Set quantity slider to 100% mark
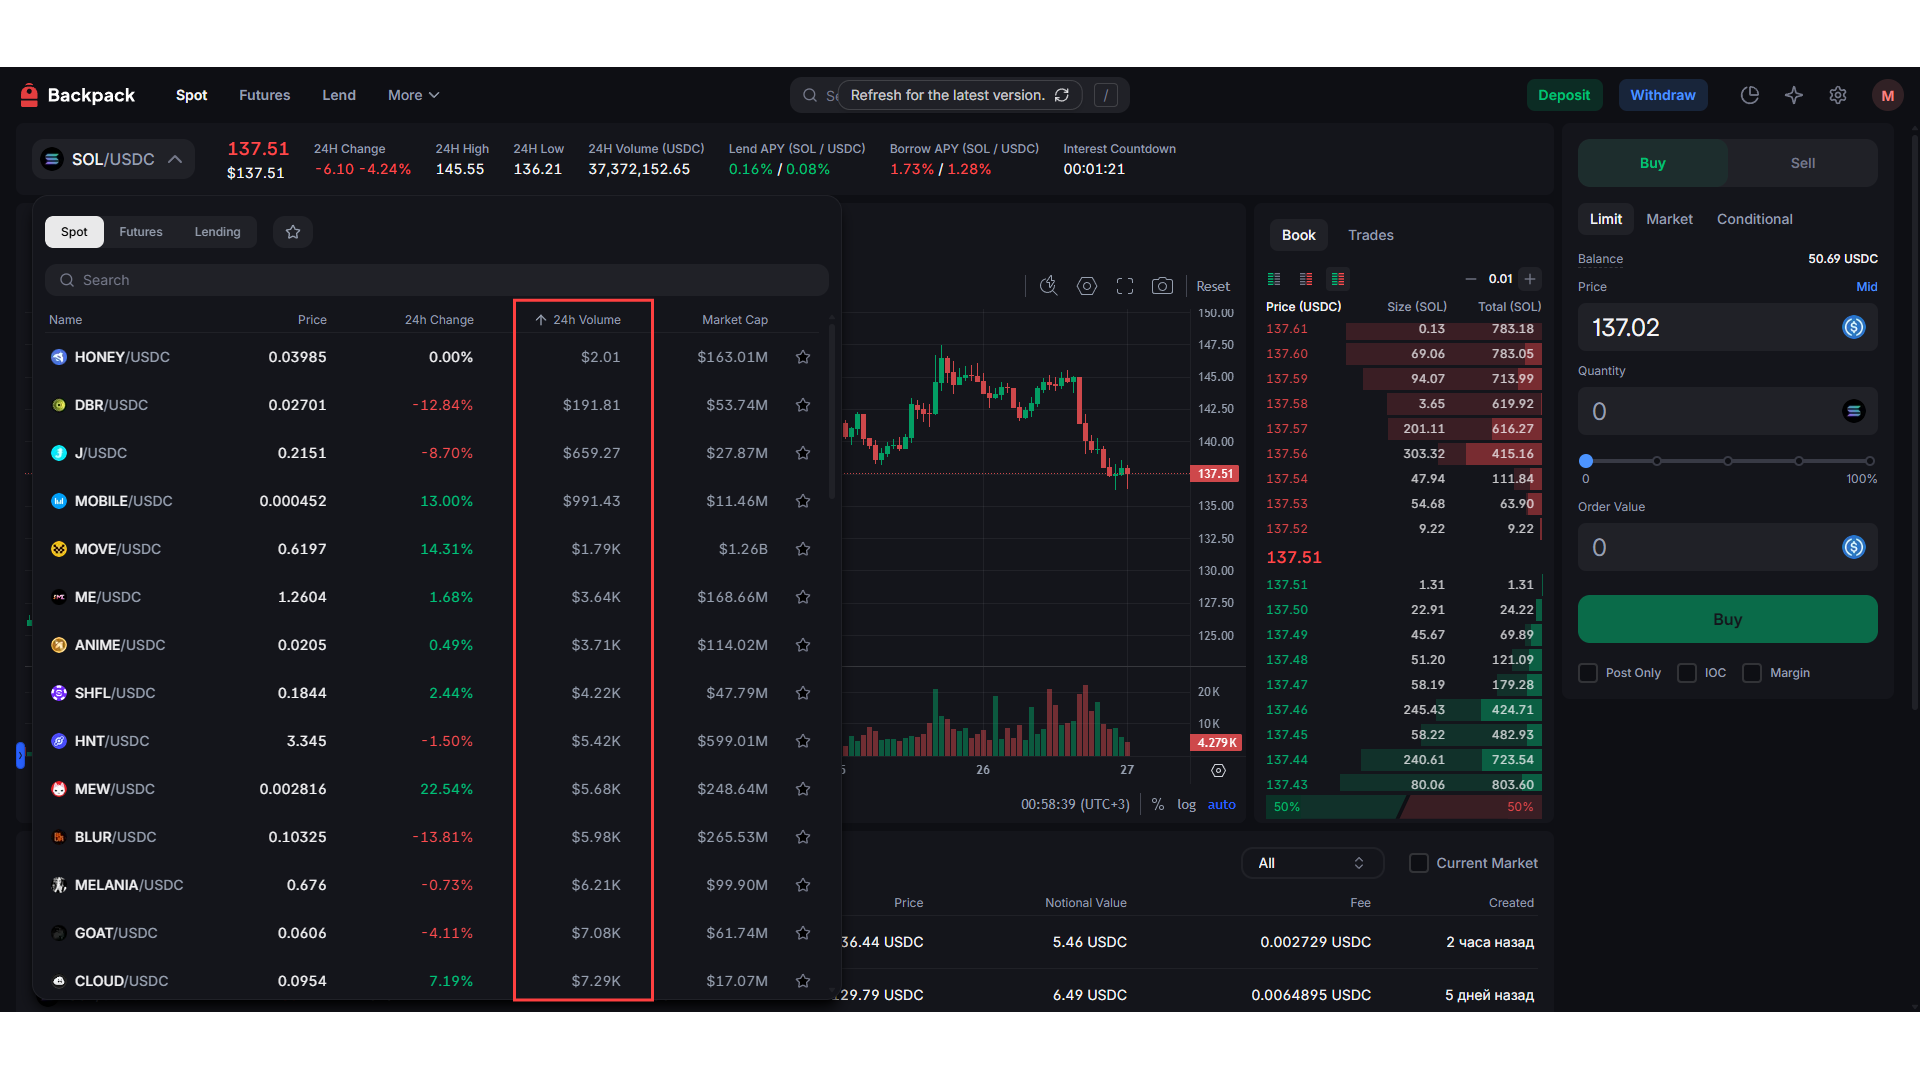Viewport: 1920px width, 1080px height. pyautogui.click(x=1870, y=461)
